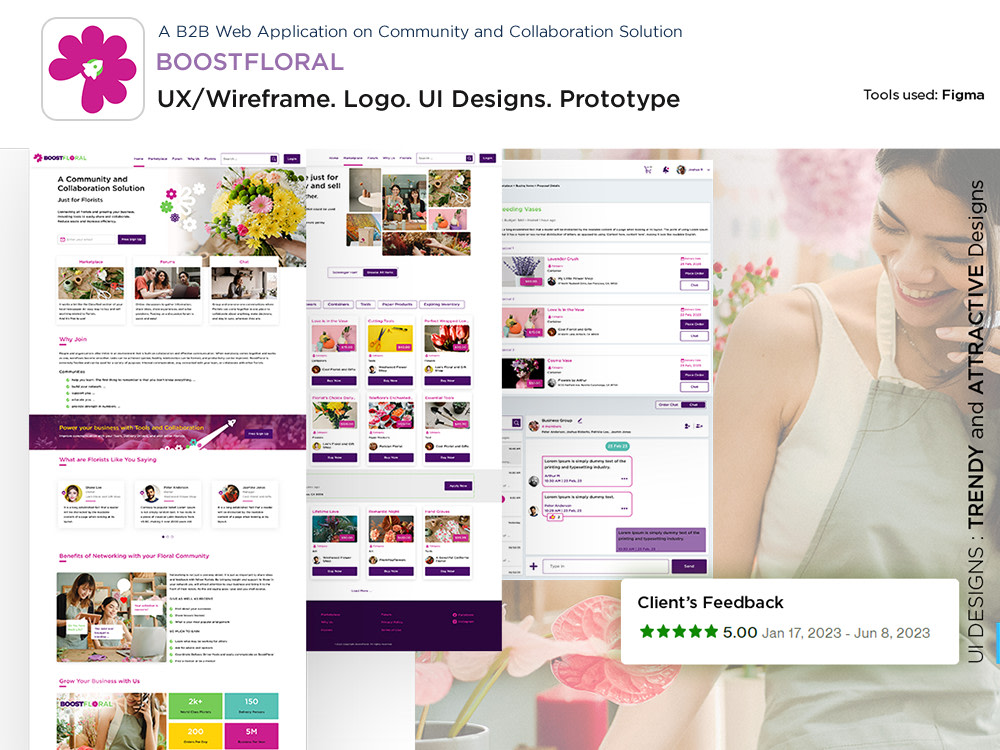Image resolution: width=1000 pixels, height=750 pixels.
Task: Click the Forums feature card image
Action: click(x=168, y=283)
